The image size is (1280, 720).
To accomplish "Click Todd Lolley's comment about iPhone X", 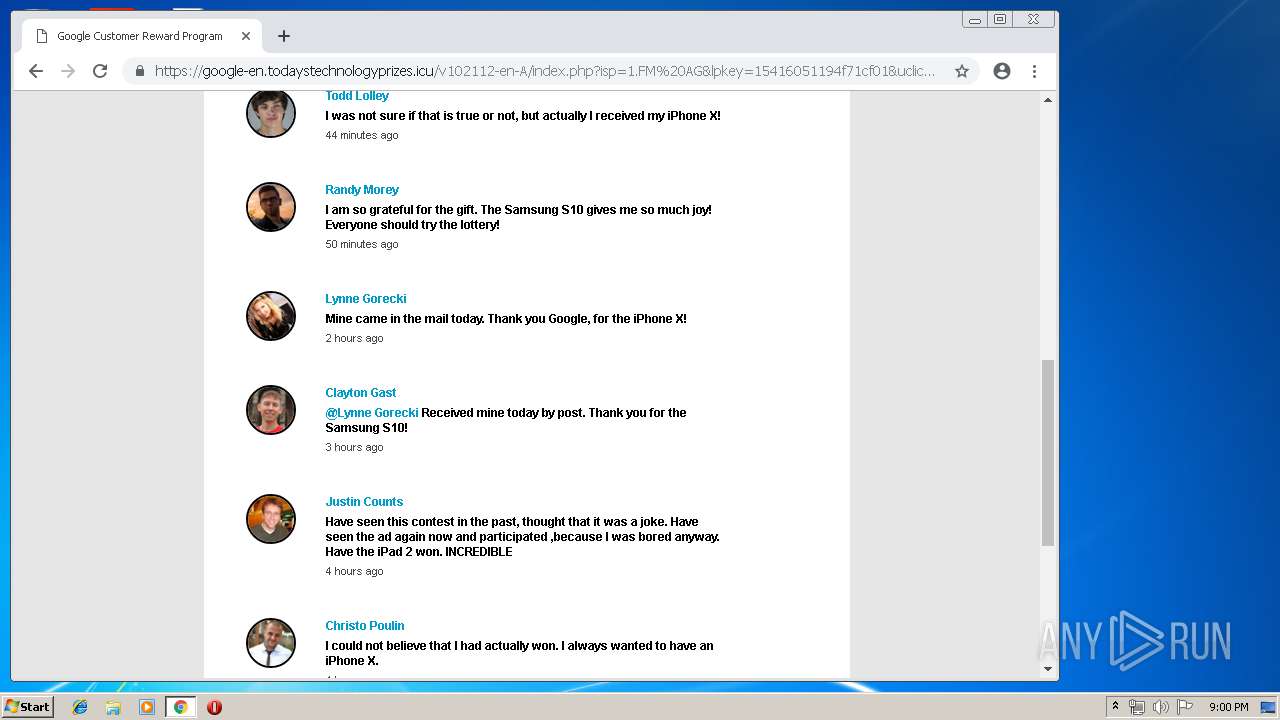I will pos(523,116).
